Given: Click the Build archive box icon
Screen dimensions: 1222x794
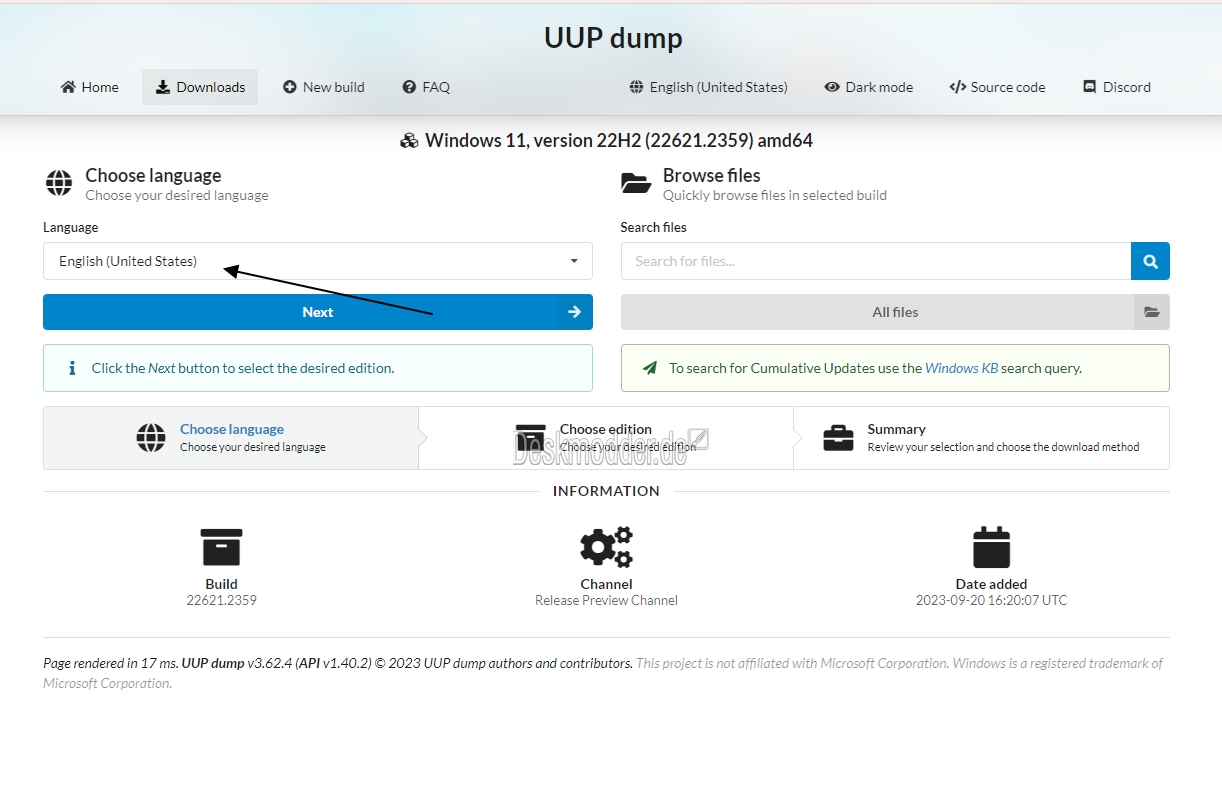Looking at the screenshot, I should [x=221, y=547].
